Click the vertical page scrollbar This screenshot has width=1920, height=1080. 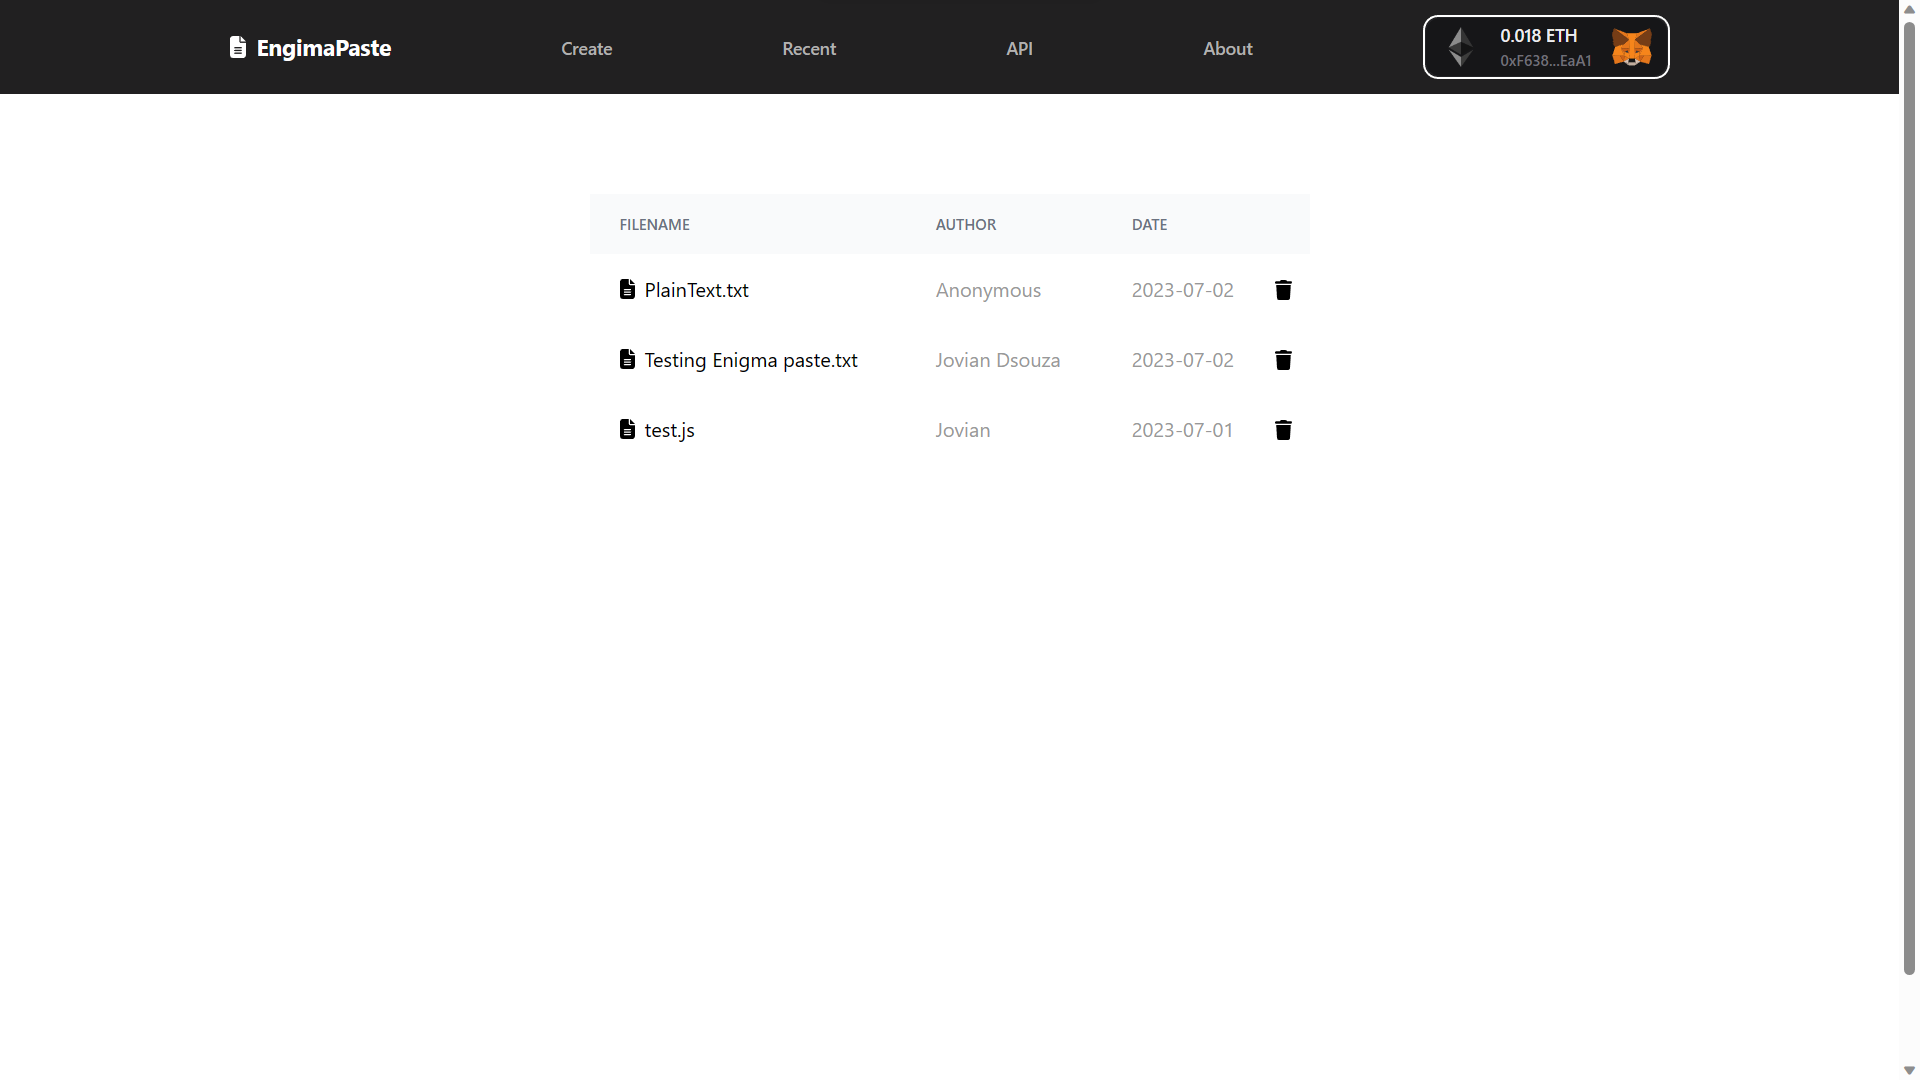point(1909,500)
